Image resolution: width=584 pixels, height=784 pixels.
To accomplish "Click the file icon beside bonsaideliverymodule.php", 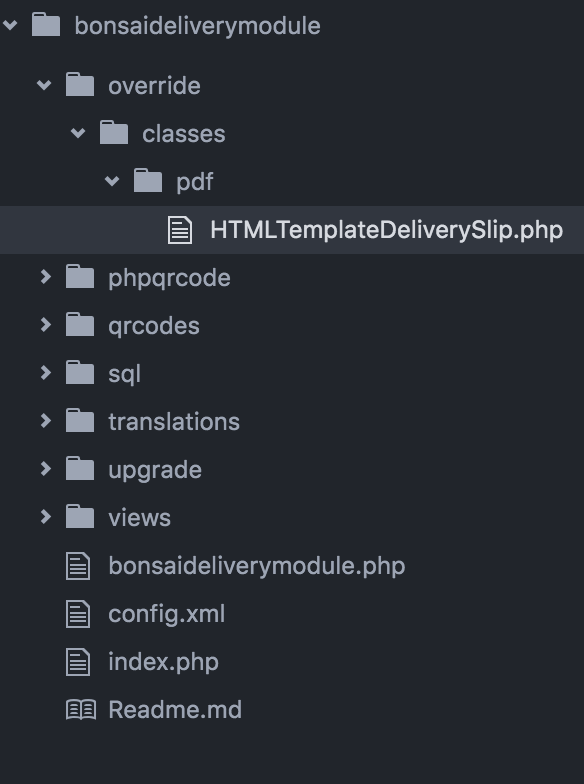I will (x=78, y=566).
